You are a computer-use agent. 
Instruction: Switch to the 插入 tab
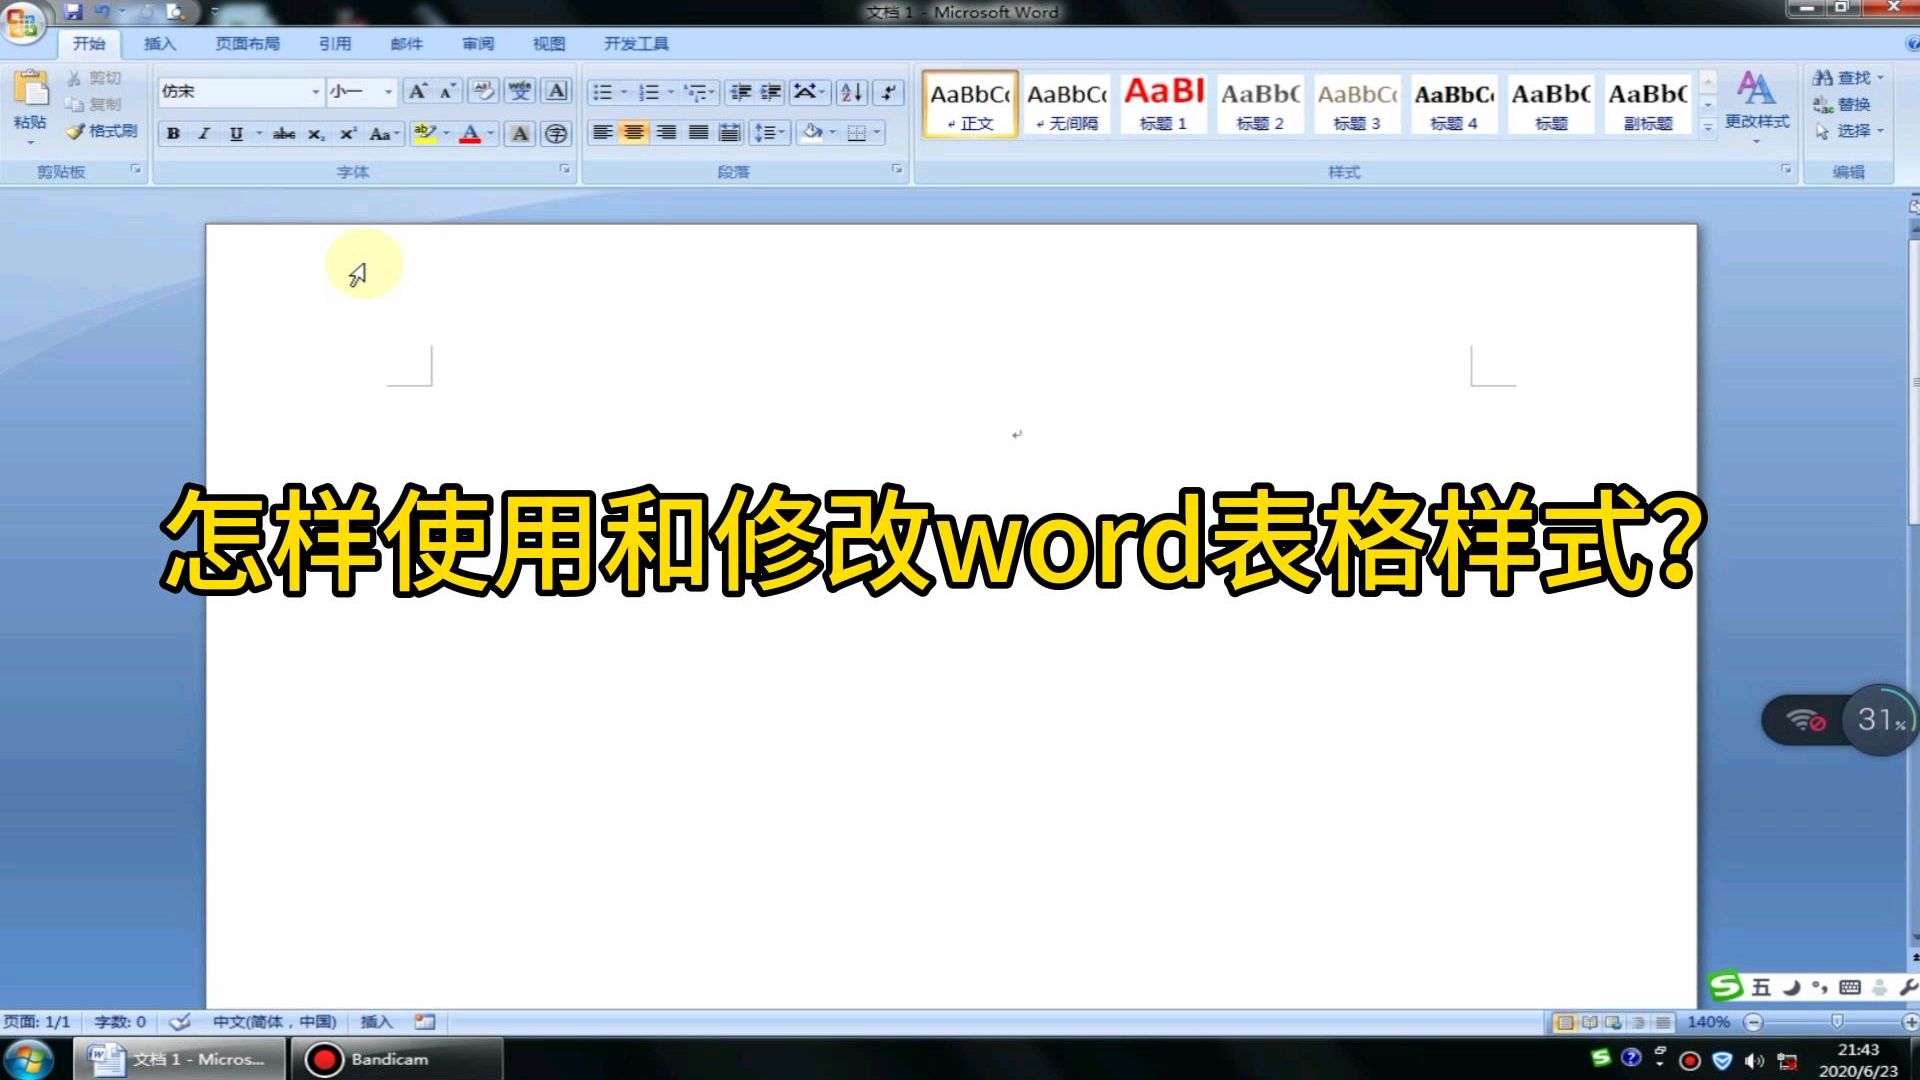tap(159, 43)
